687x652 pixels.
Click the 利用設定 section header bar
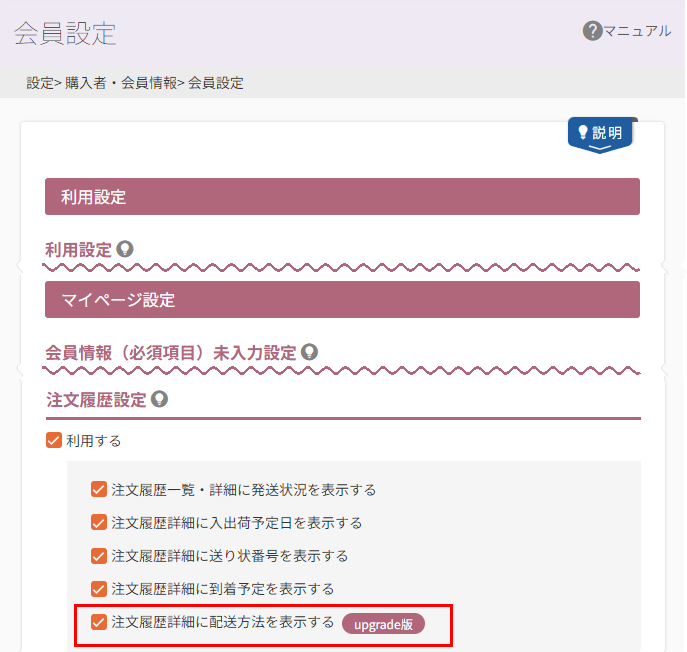pos(342,197)
